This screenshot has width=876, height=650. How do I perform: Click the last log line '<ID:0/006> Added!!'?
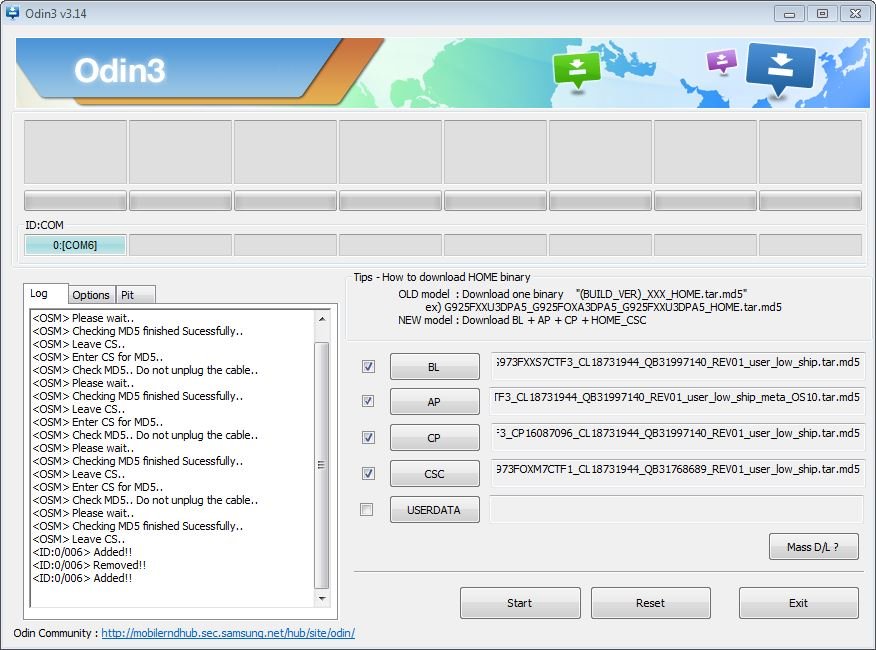[x=83, y=578]
